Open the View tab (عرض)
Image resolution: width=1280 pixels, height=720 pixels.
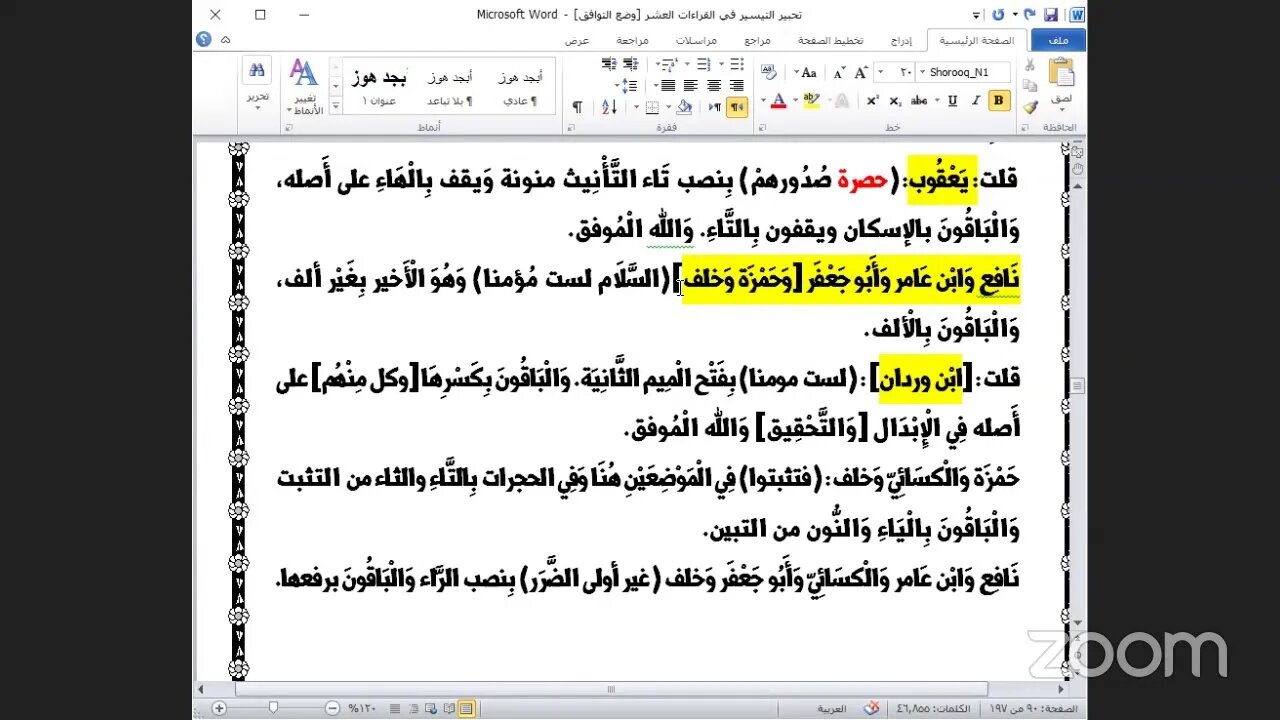coord(577,40)
